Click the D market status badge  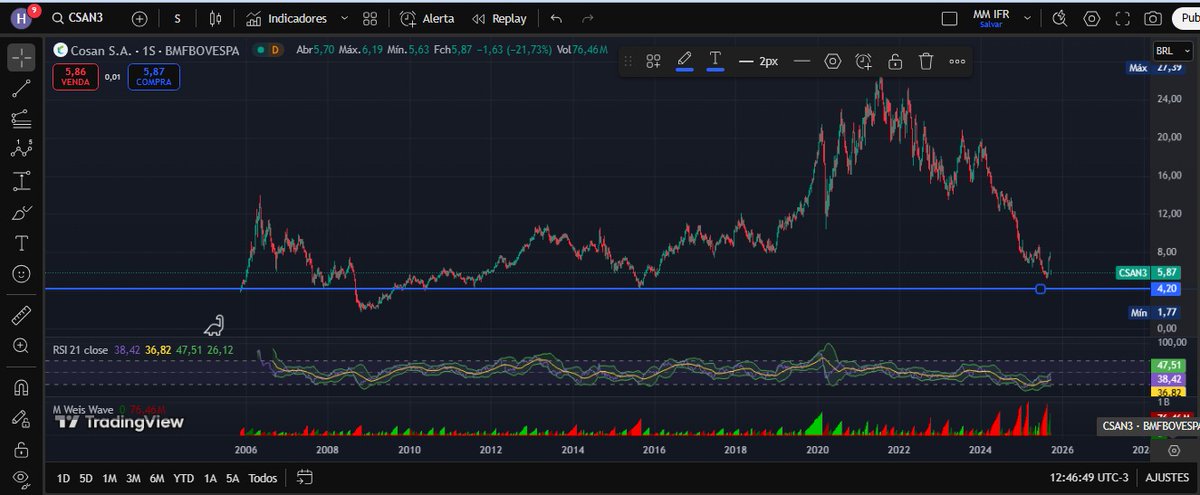point(275,50)
